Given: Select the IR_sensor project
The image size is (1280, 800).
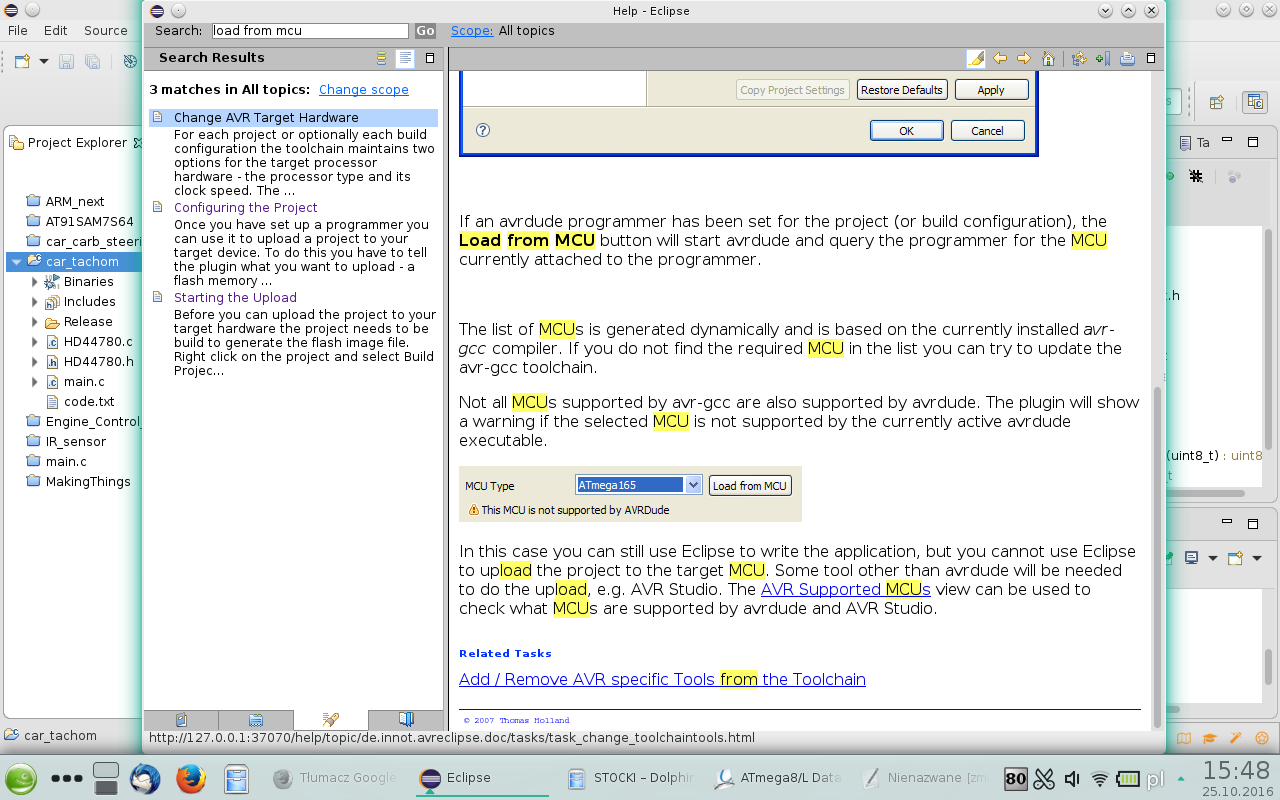Looking at the screenshot, I should click(75, 442).
